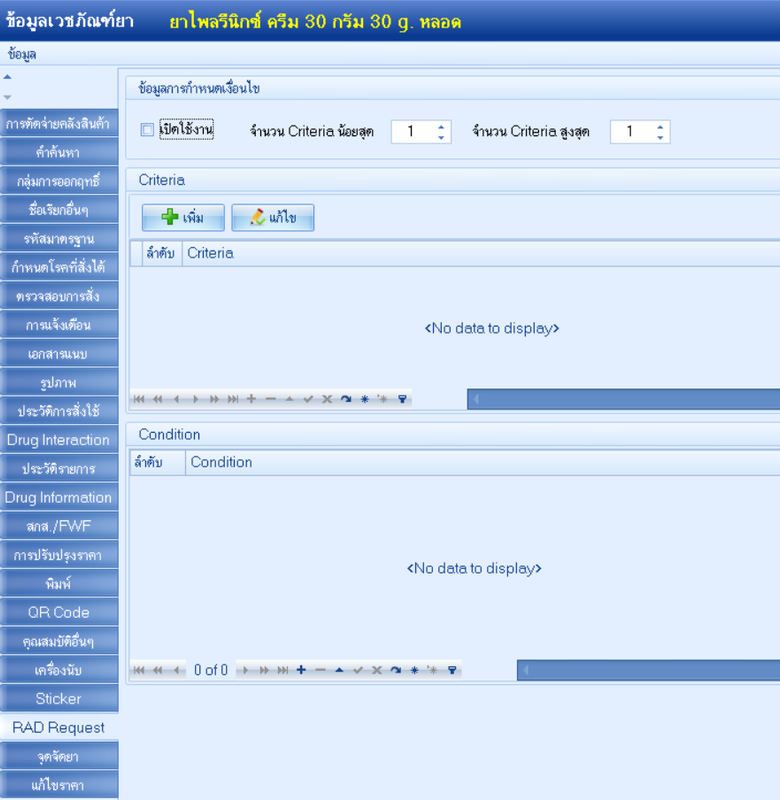This screenshot has height=800, width=780.
Task: Jump to previous page in Criteria navigator
Action: point(158,399)
